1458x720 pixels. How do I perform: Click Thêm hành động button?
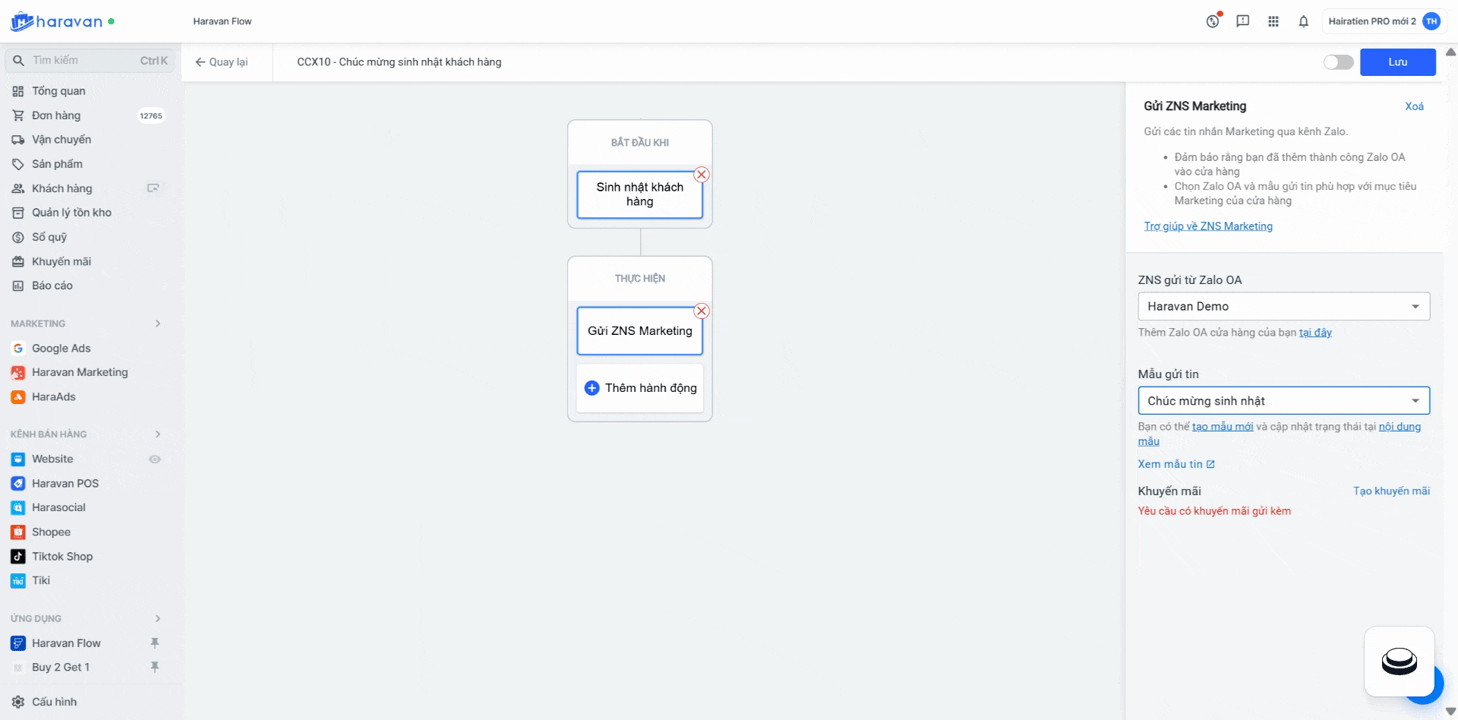[x=640, y=388]
